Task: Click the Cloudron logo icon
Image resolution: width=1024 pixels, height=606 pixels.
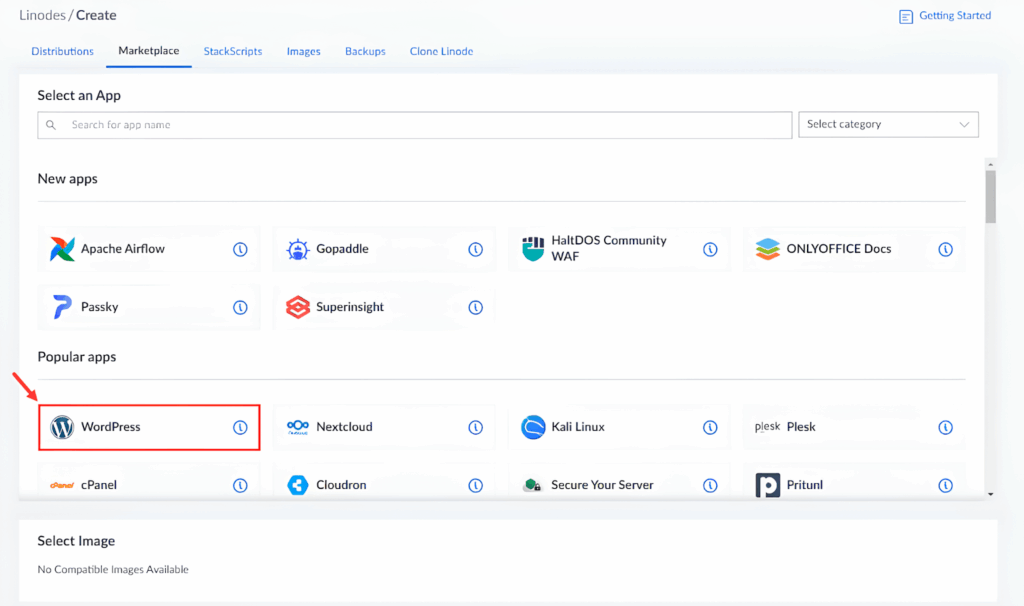Action: (298, 485)
